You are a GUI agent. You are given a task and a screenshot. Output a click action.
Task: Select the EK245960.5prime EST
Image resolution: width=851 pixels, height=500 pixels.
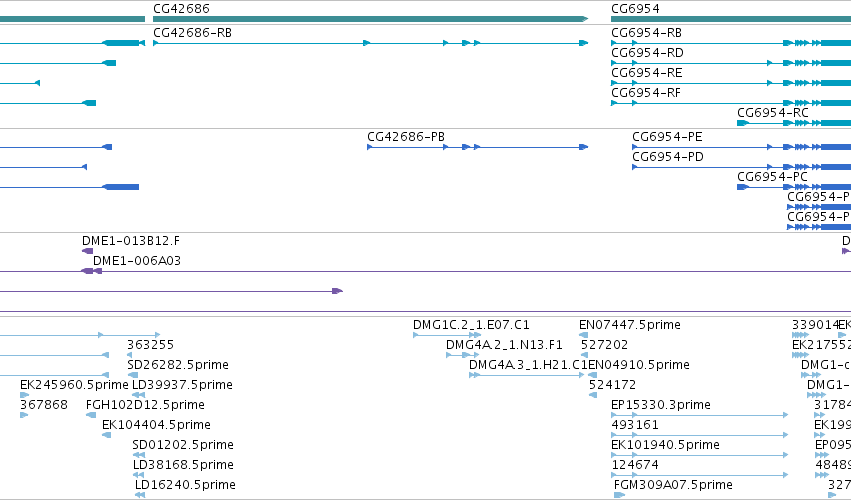[x=24, y=395]
